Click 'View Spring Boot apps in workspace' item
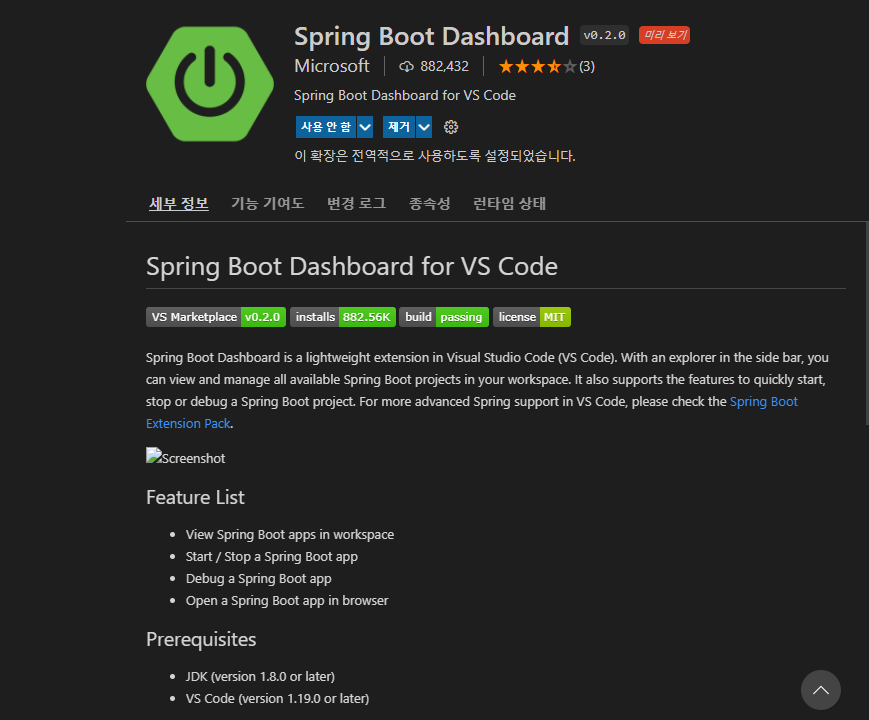This screenshot has height=720, width=869. 290,534
